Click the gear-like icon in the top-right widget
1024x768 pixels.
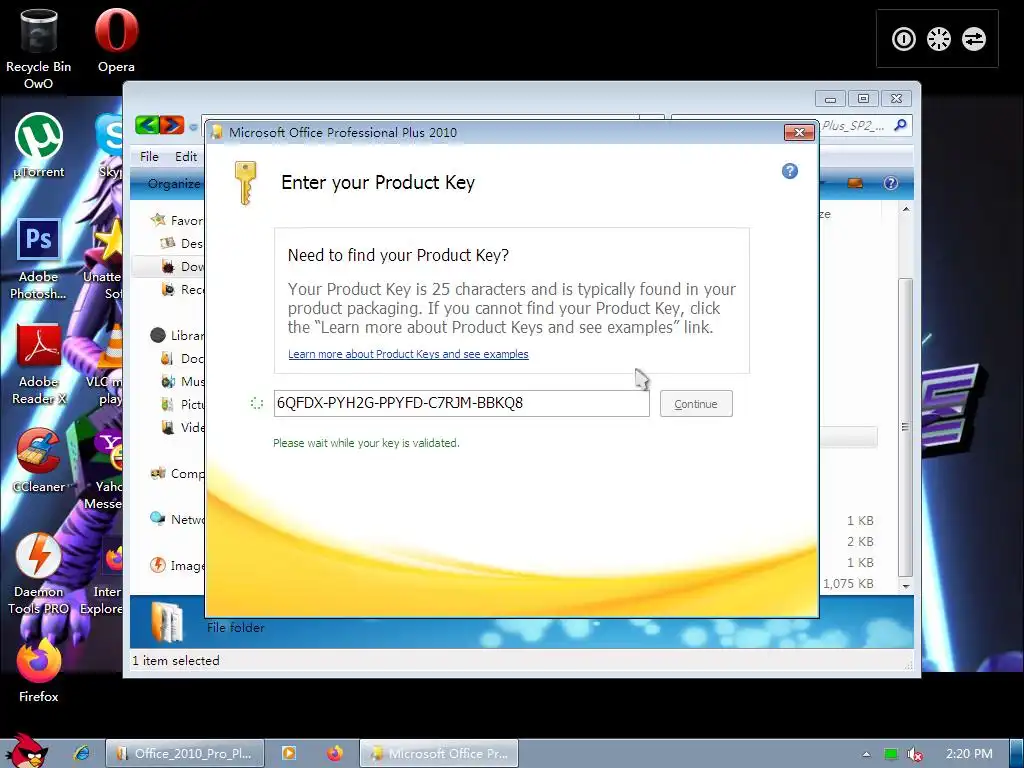coord(938,39)
